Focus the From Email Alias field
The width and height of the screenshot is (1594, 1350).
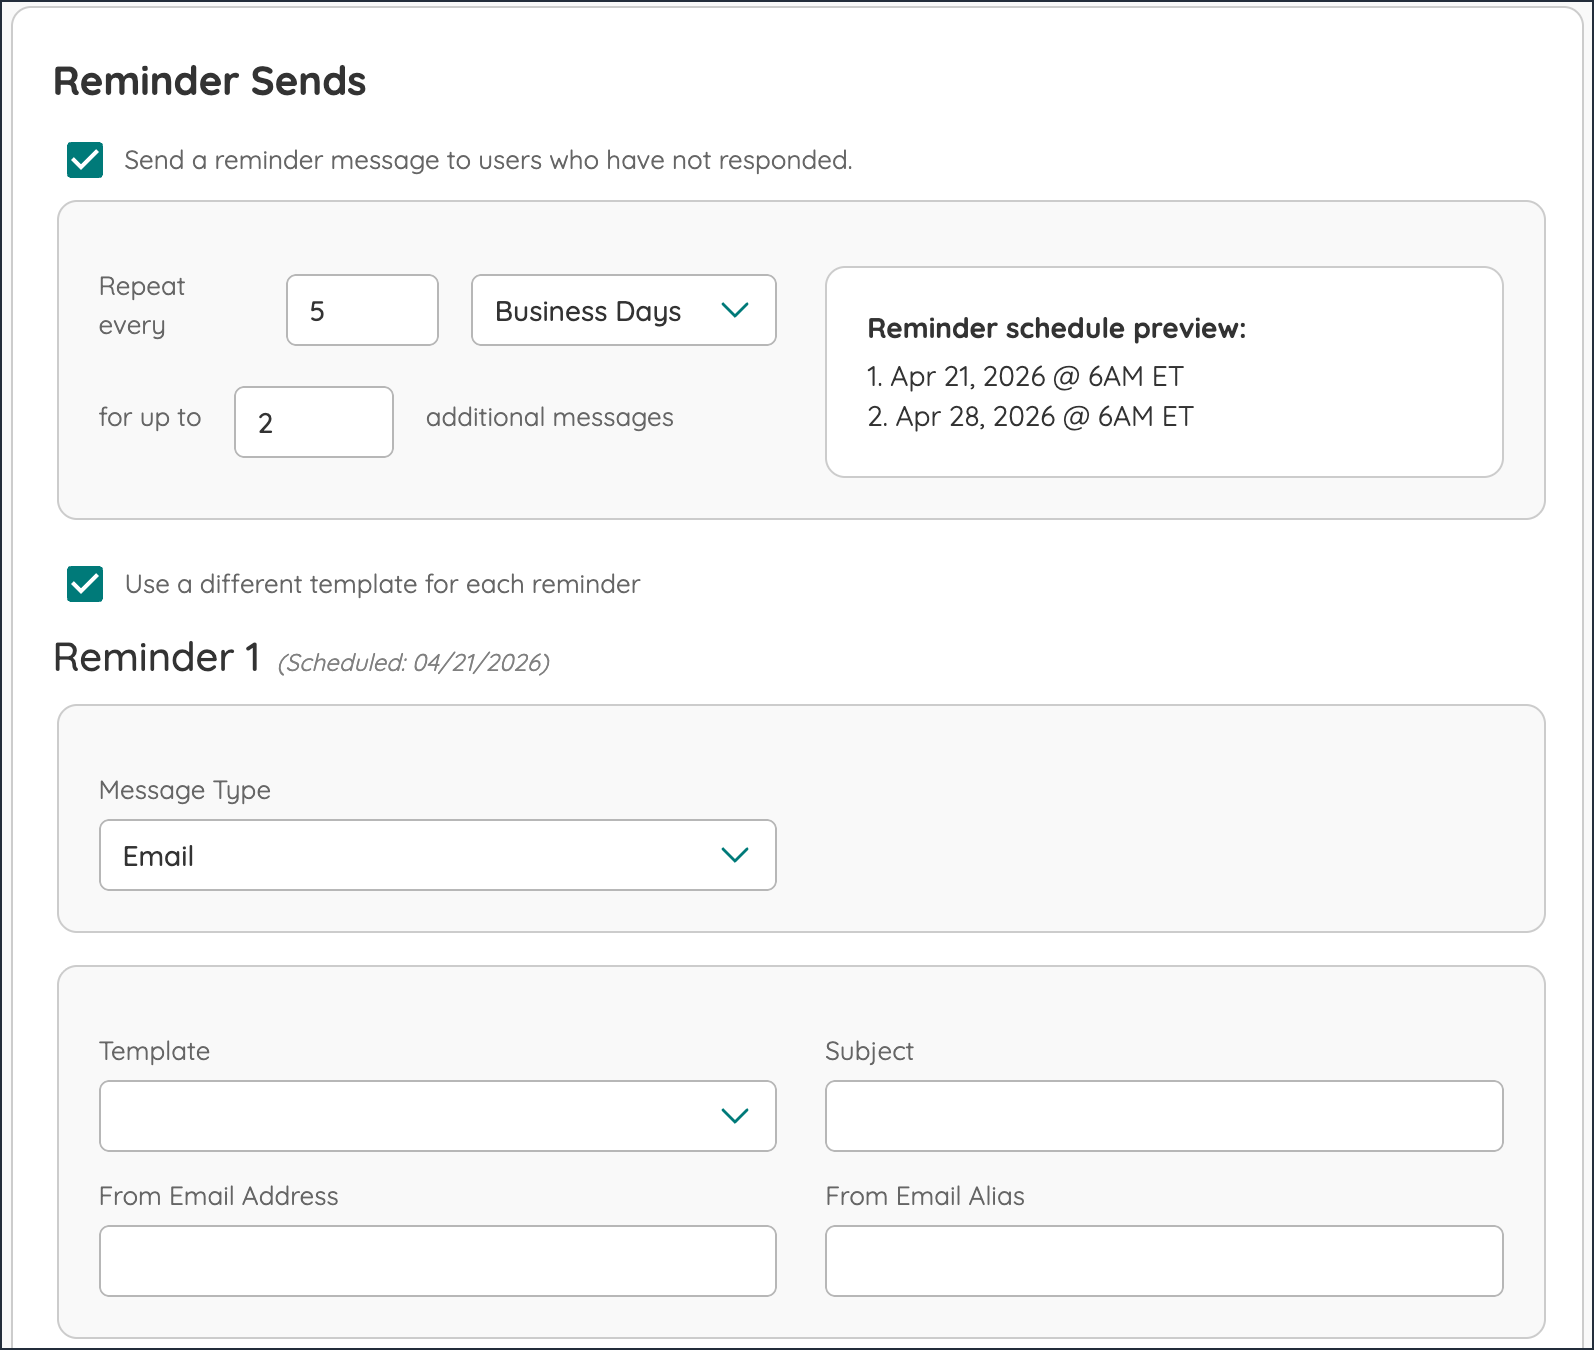(1164, 1261)
